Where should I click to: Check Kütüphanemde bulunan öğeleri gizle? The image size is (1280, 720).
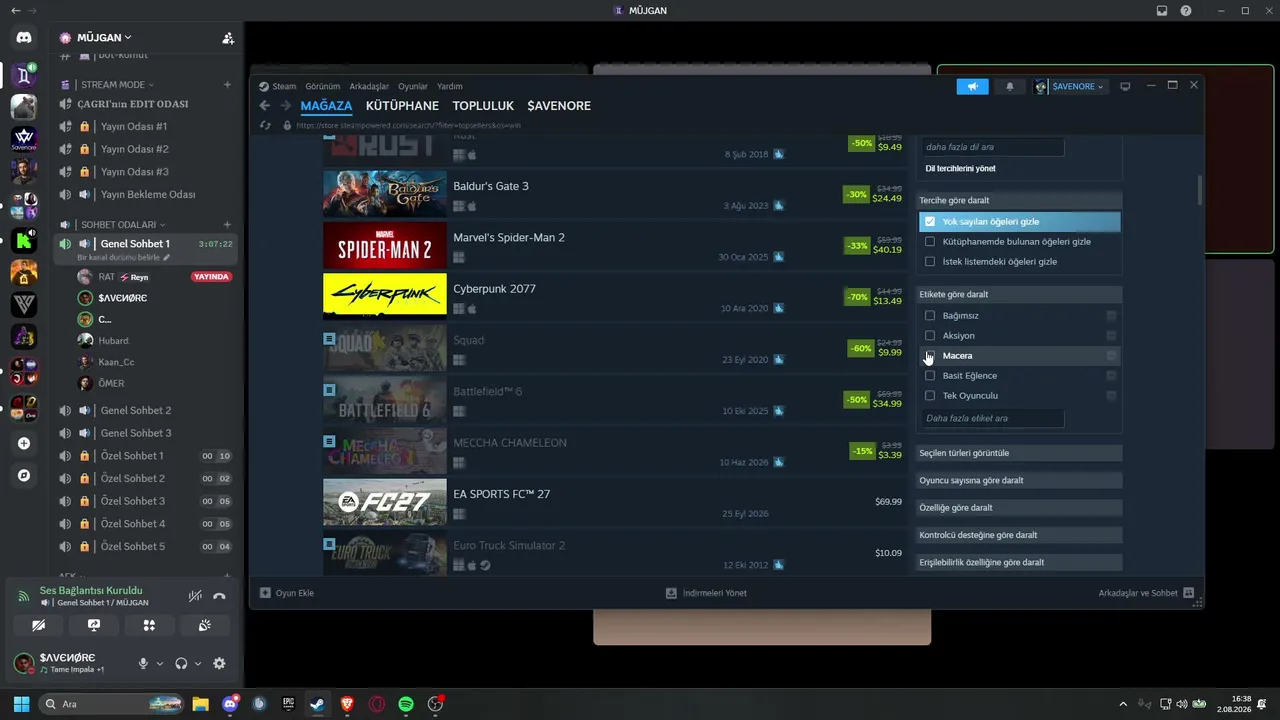[x=930, y=242]
